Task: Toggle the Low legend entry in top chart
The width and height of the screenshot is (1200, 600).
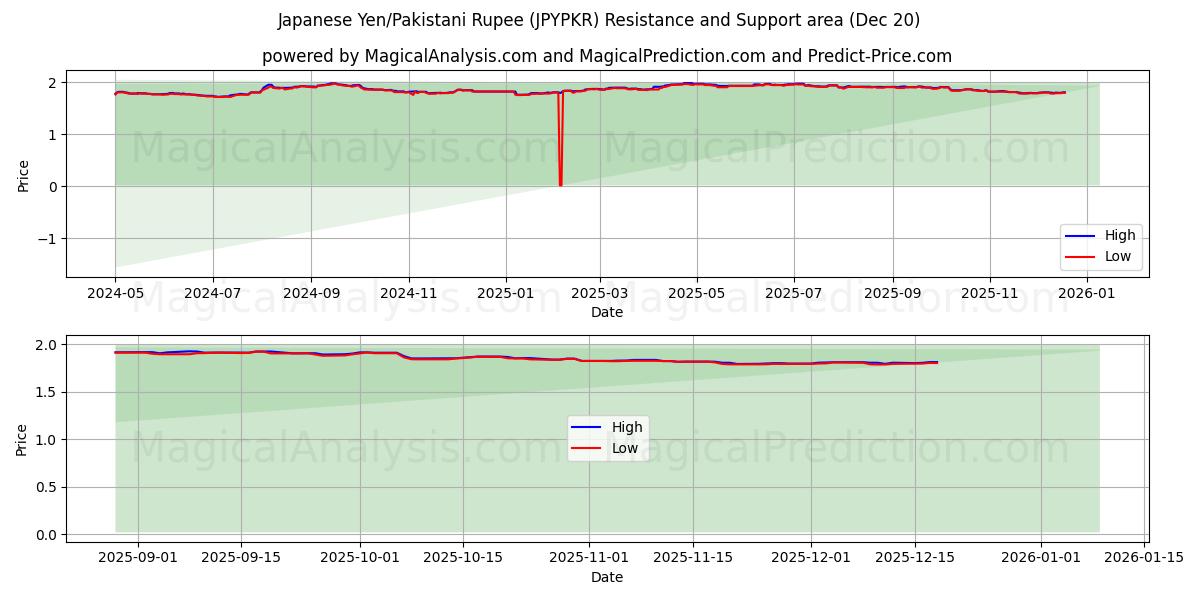Action: 1120,256
